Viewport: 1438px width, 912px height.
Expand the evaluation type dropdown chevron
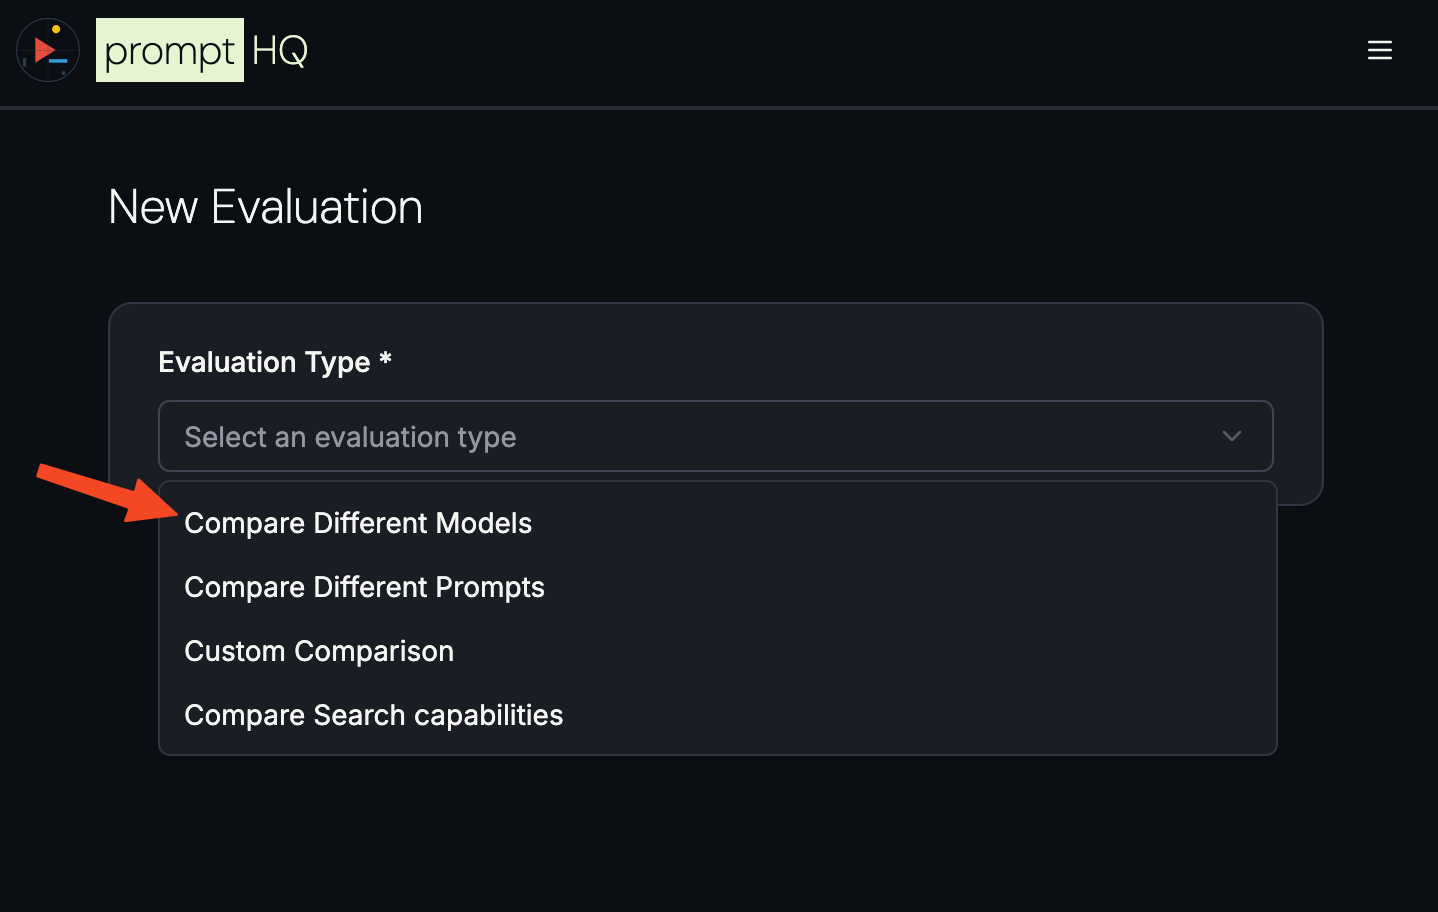click(x=1232, y=436)
